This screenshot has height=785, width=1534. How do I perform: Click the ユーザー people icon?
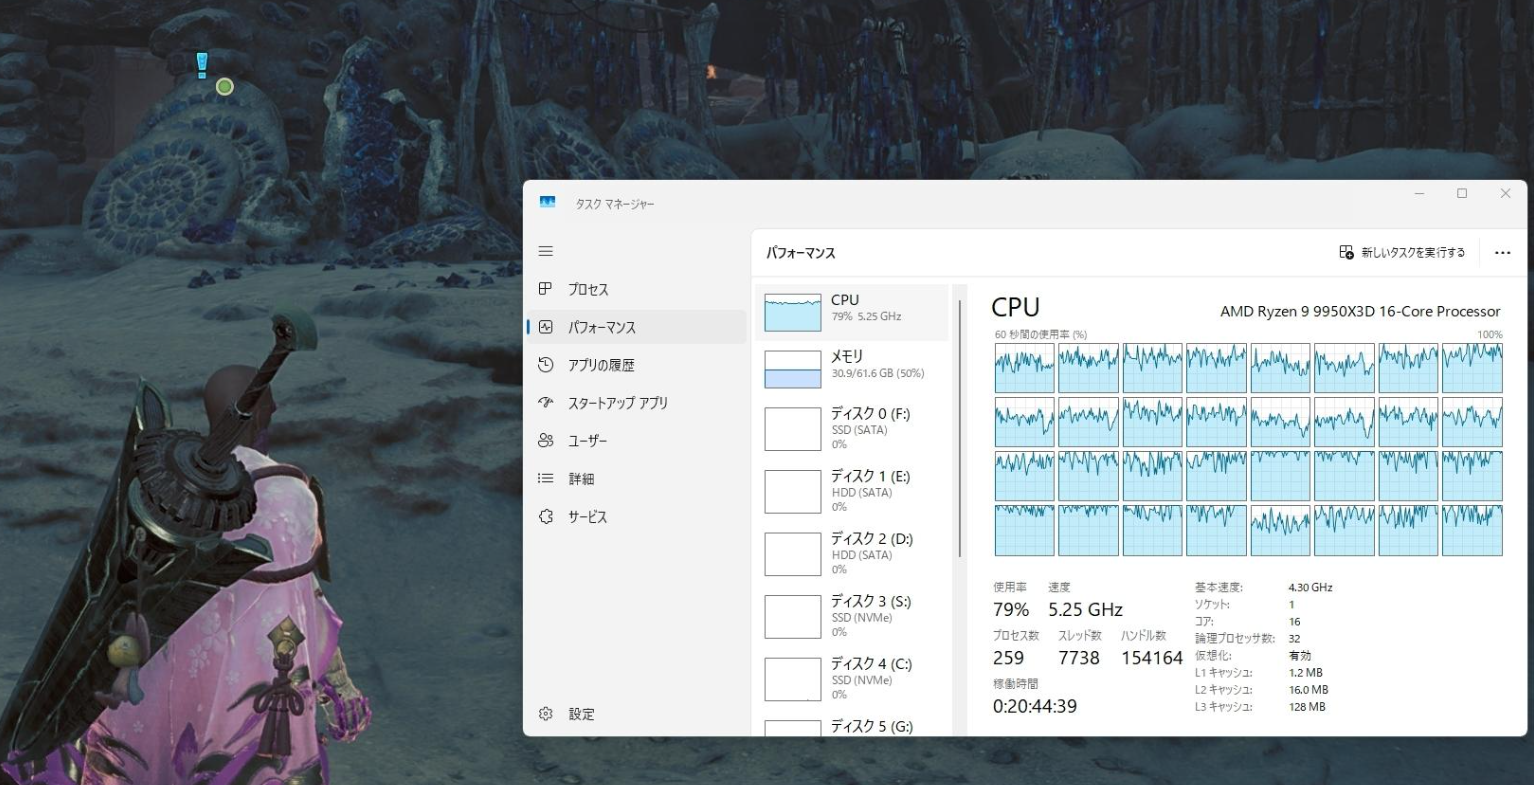(x=545, y=440)
